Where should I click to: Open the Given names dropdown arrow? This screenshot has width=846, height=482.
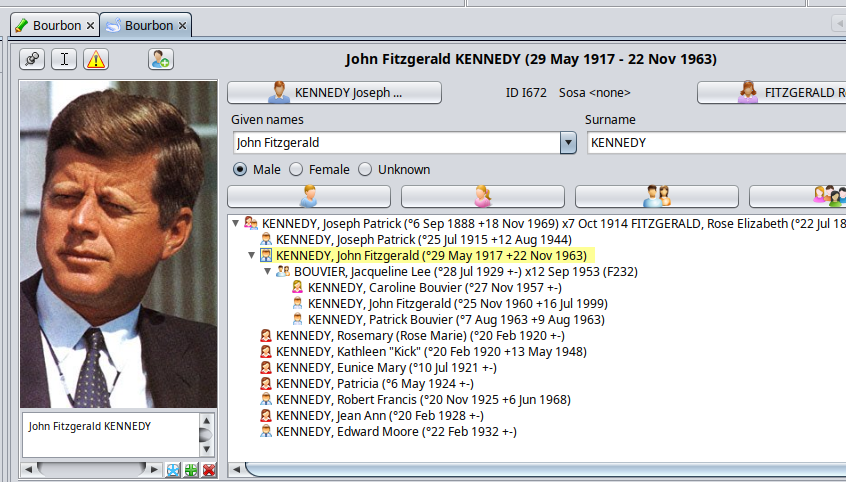[568, 143]
